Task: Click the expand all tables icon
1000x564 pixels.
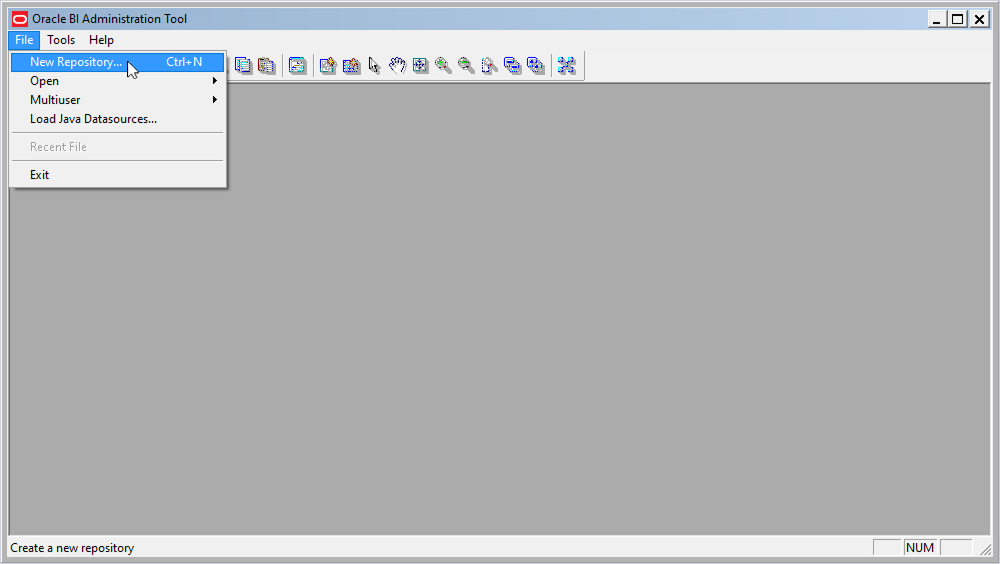Action: tap(535, 65)
